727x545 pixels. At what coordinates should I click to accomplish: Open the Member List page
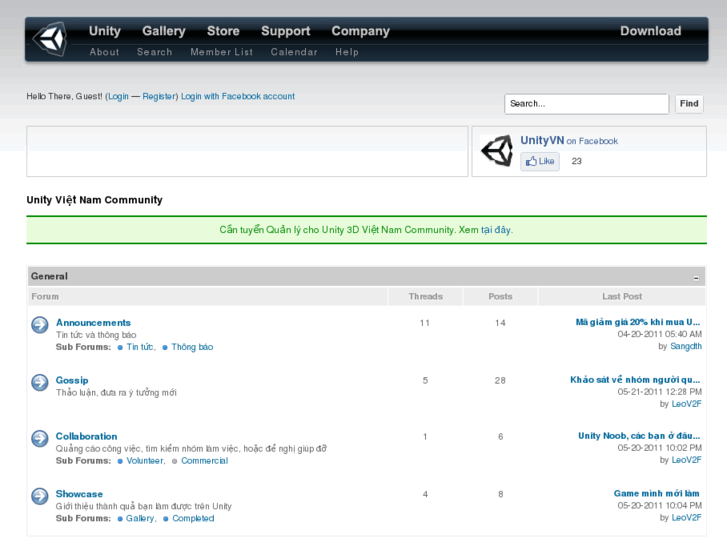(x=222, y=52)
